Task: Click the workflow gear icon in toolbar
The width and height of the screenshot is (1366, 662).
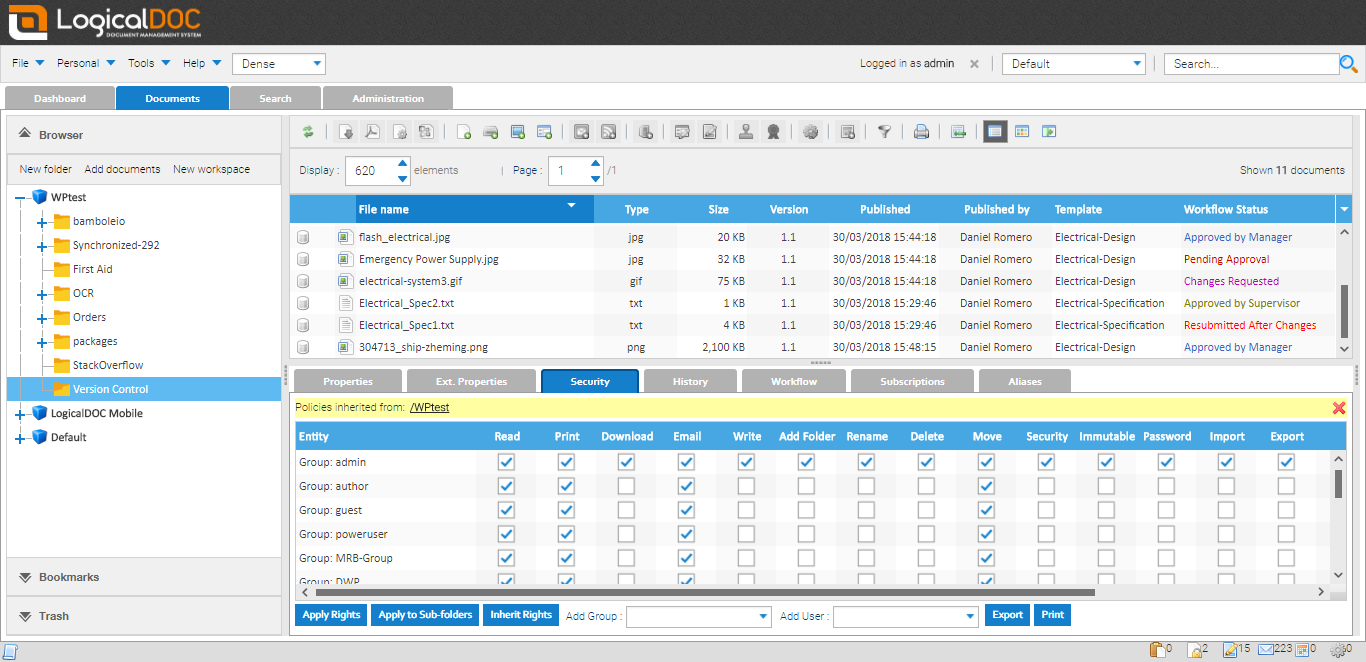Action: [810, 131]
